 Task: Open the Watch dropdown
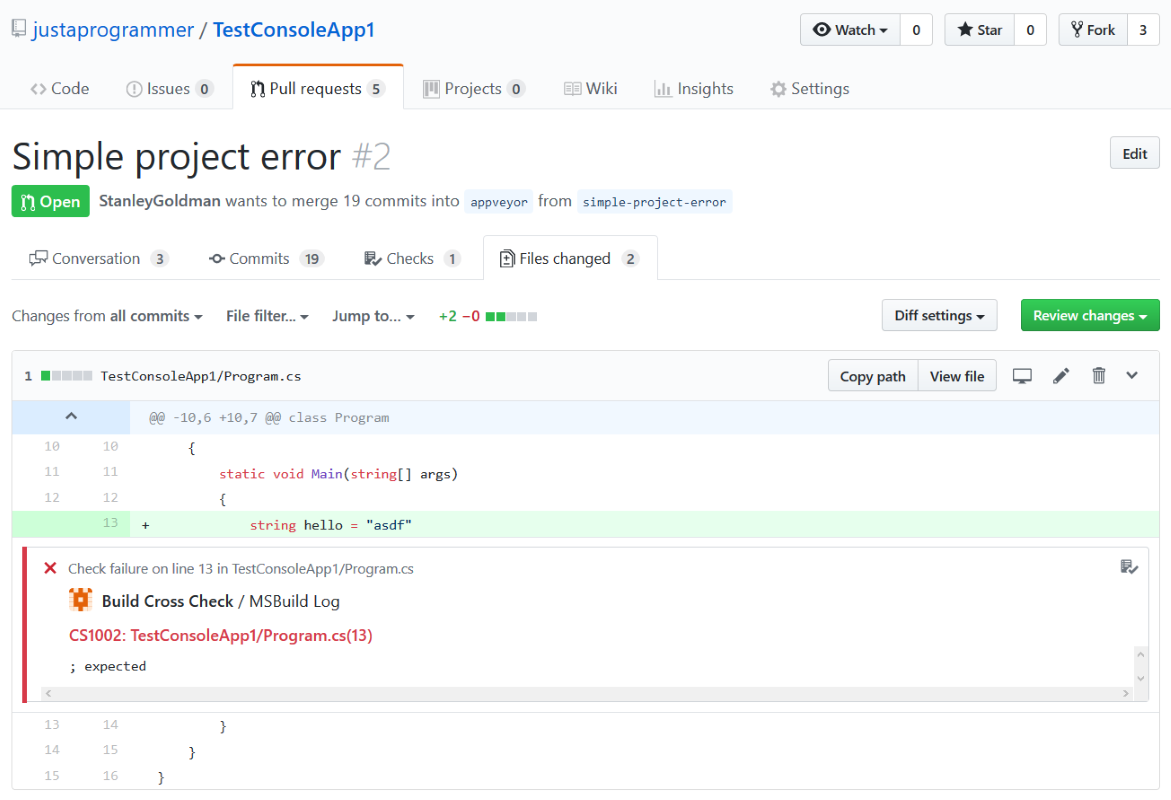click(851, 30)
